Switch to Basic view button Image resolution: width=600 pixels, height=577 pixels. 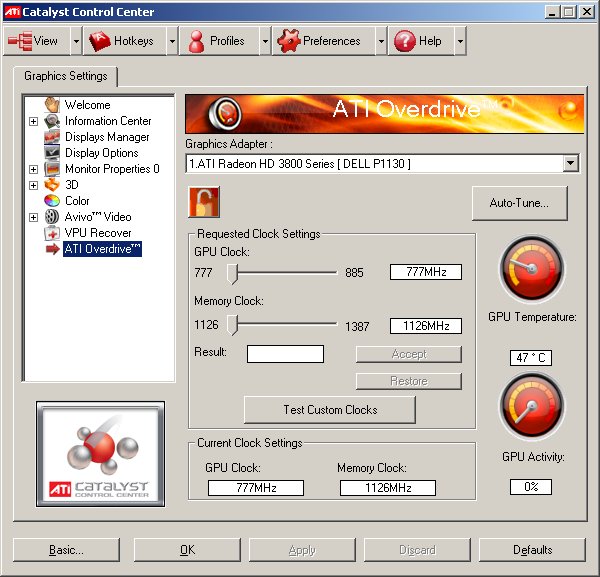[x=66, y=550]
